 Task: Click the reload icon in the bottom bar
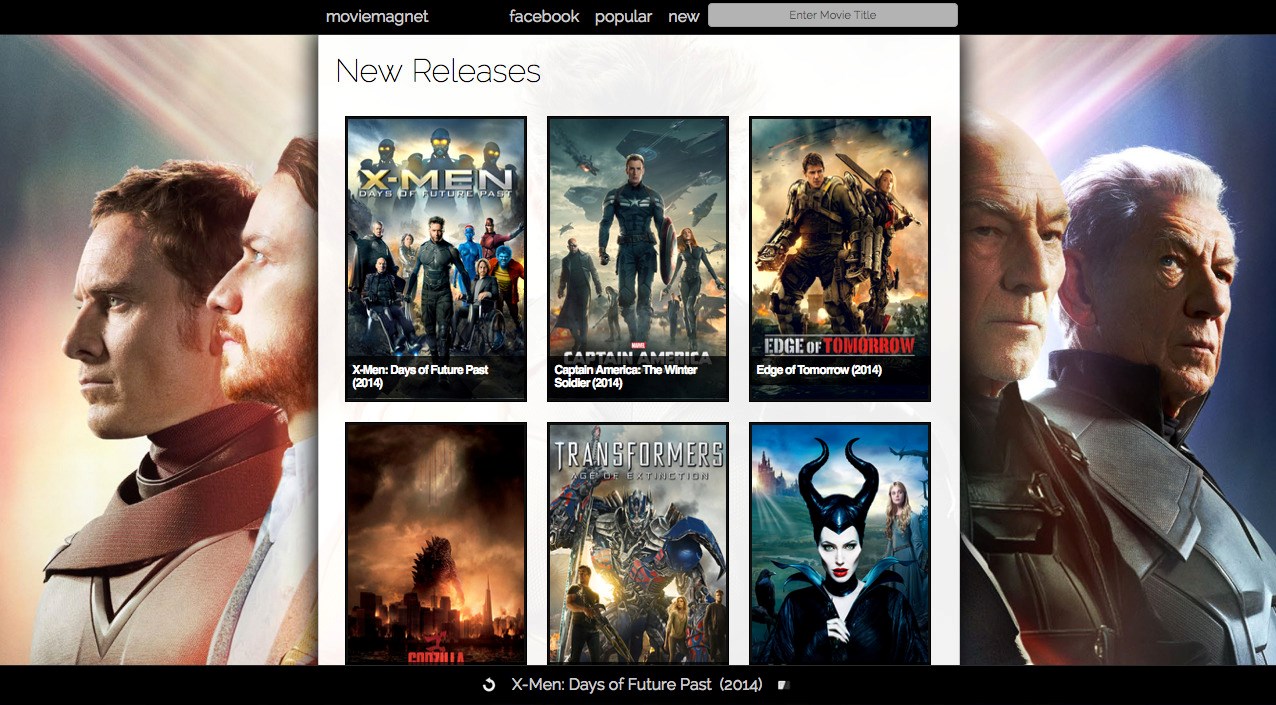(x=489, y=685)
